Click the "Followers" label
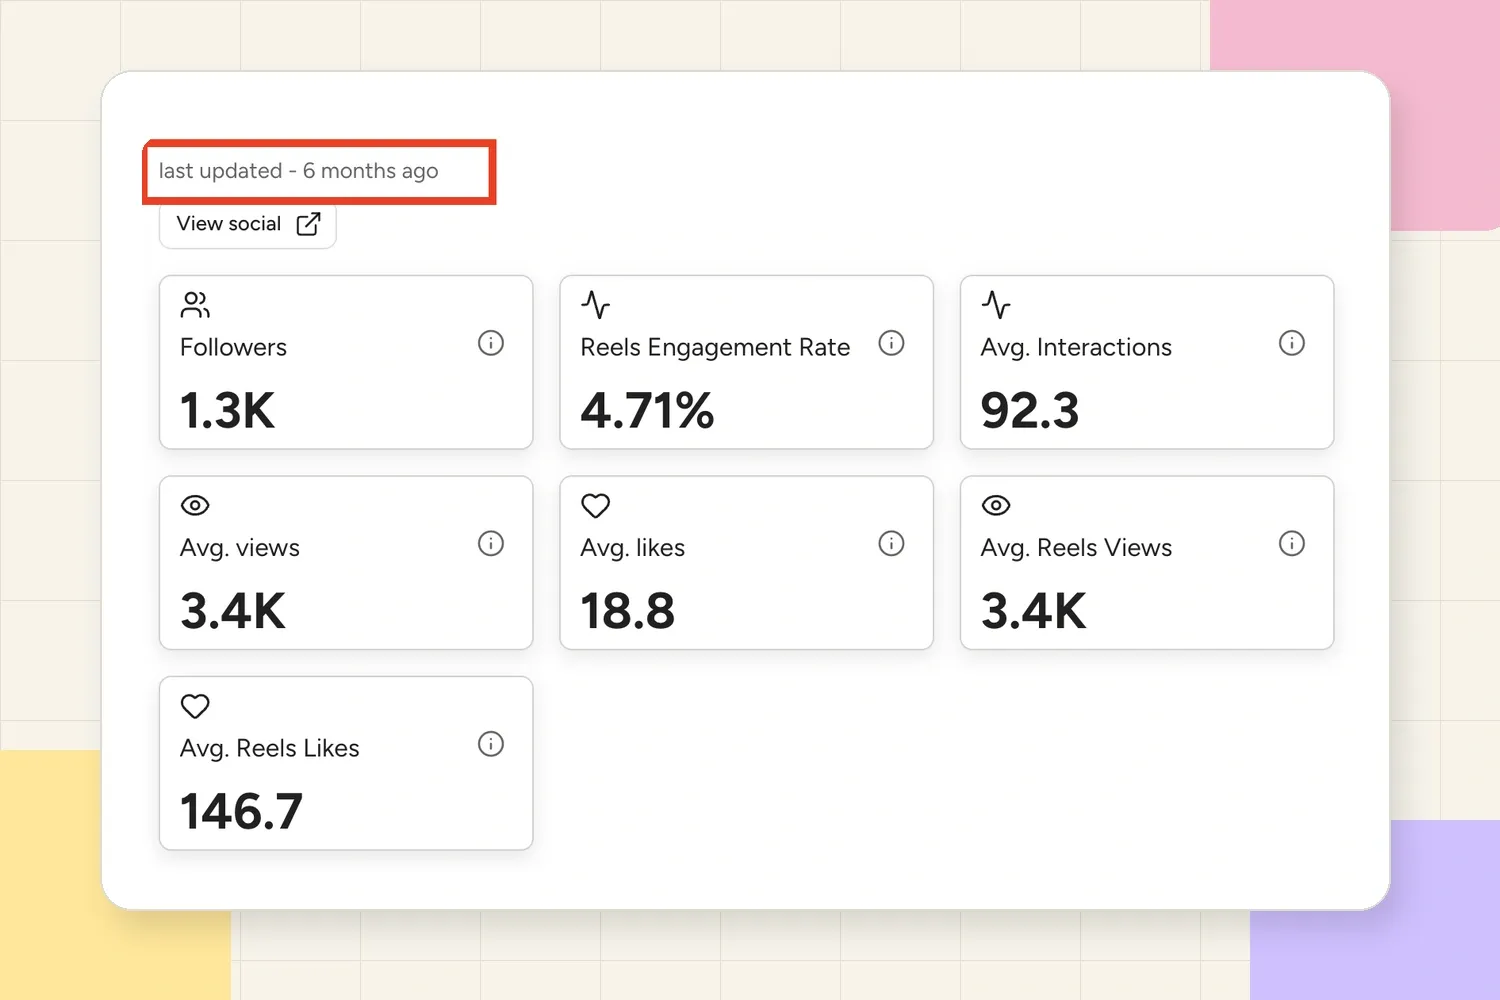Image resolution: width=1500 pixels, height=1000 pixels. pyautogui.click(x=233, y=347)
